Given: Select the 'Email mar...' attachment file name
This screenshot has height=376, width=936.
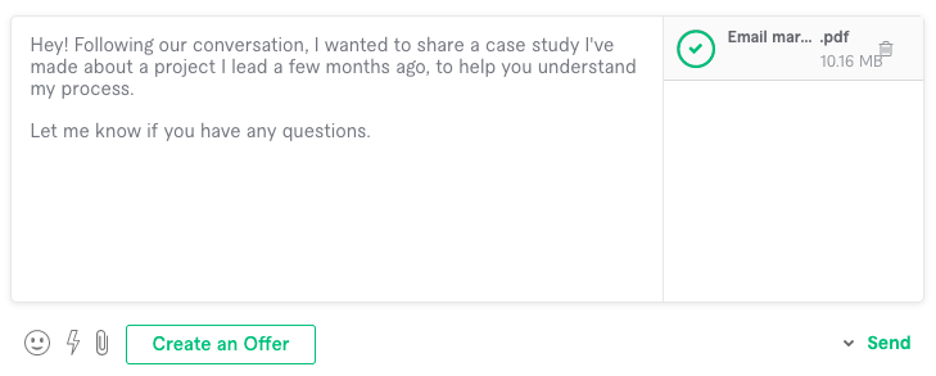Looking at the screenshot, I should tap(769, 38).
